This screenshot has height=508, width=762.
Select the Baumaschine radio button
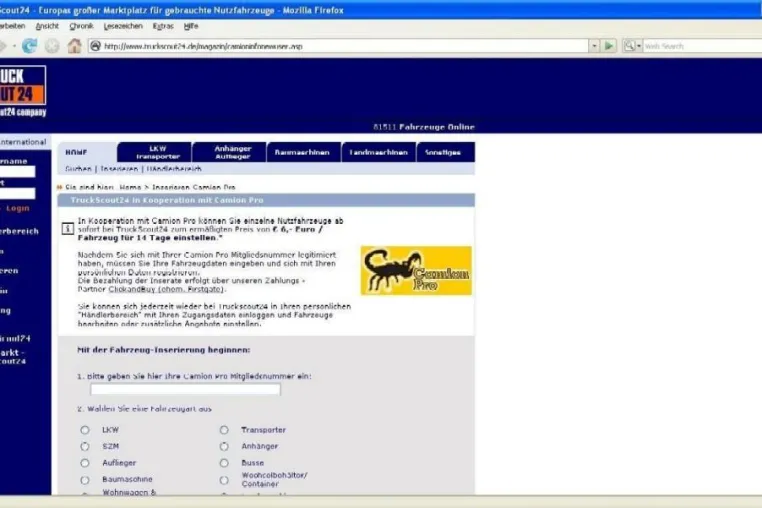point(85,480)
